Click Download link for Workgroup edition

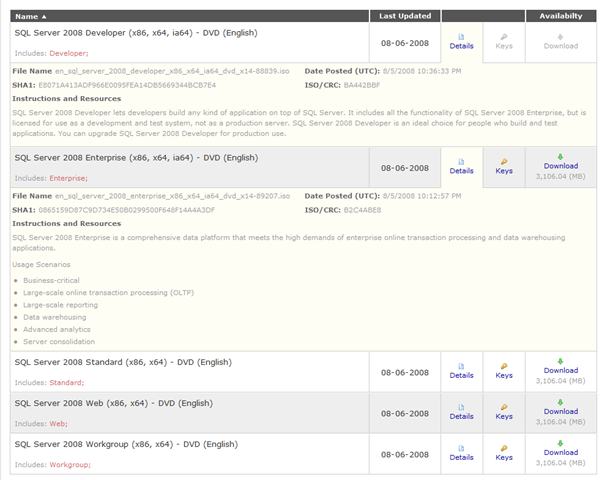561,452
